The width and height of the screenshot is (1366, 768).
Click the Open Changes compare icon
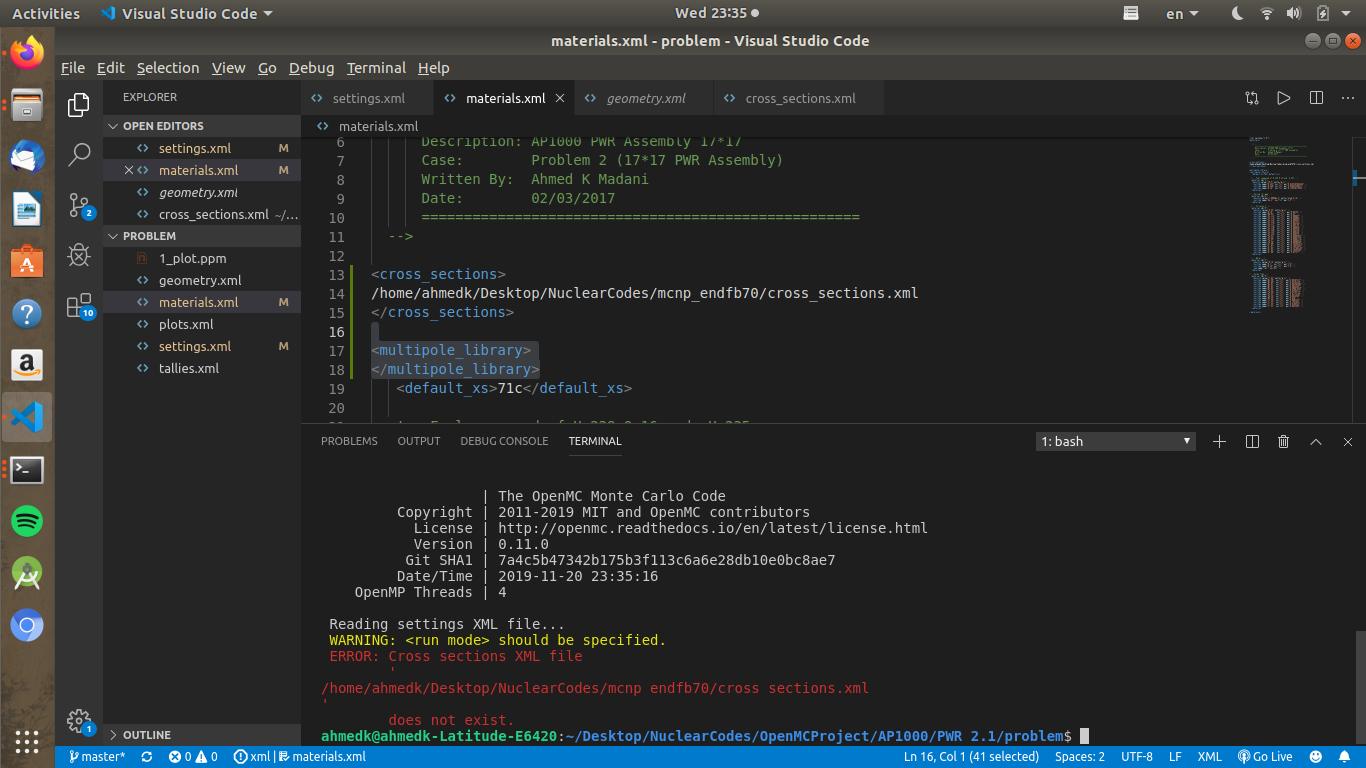point(1252,98)
